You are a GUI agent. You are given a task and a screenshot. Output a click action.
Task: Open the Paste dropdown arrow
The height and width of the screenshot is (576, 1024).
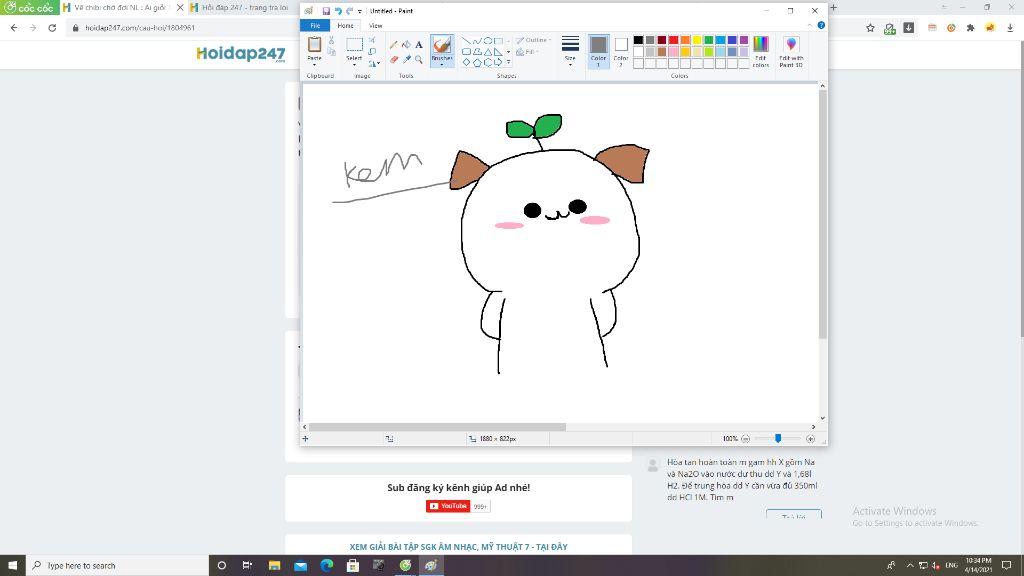coord(314,65)
